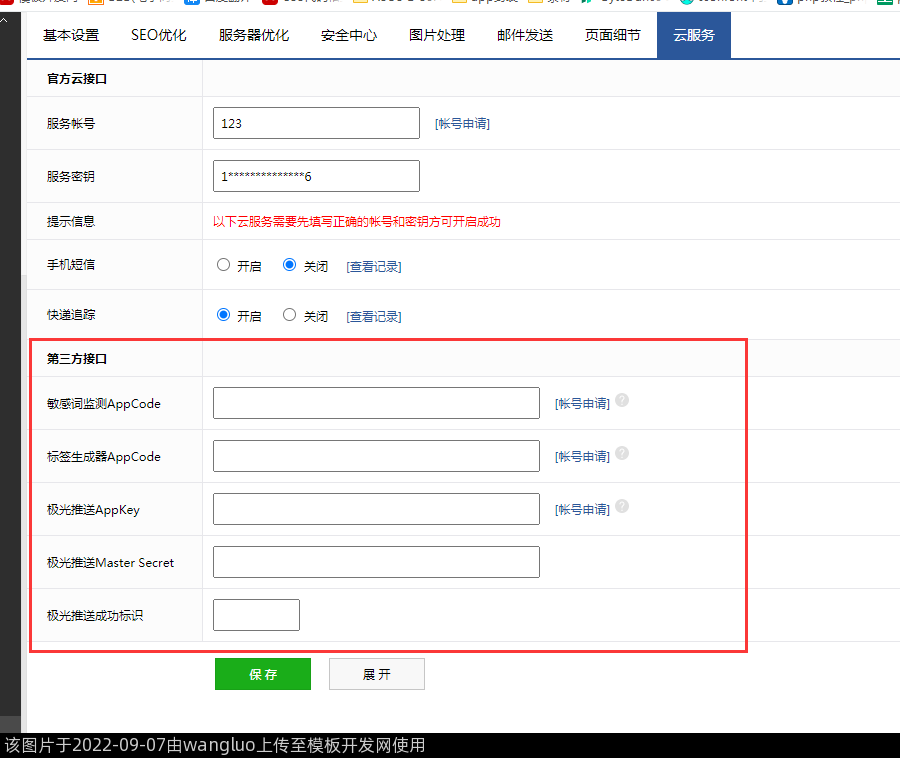Image resolution: width=900 pixels, height=758 pixels.
Task: Click help icon beside 极光推送AppKey
Action: click(622, 507)
